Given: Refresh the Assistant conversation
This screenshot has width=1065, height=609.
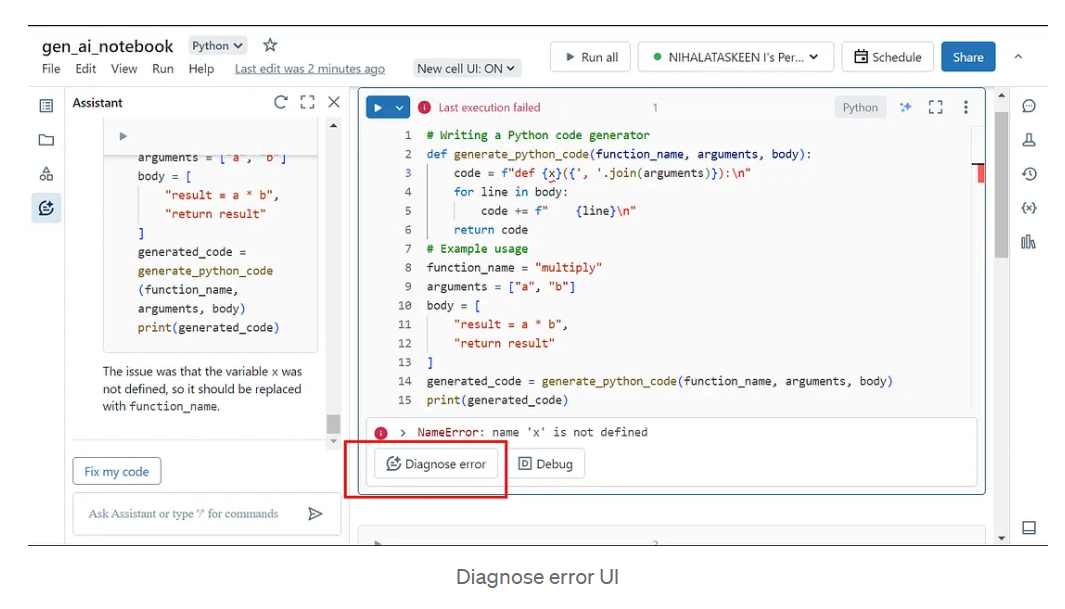Looking at the screenshot, I should (280, 101).
